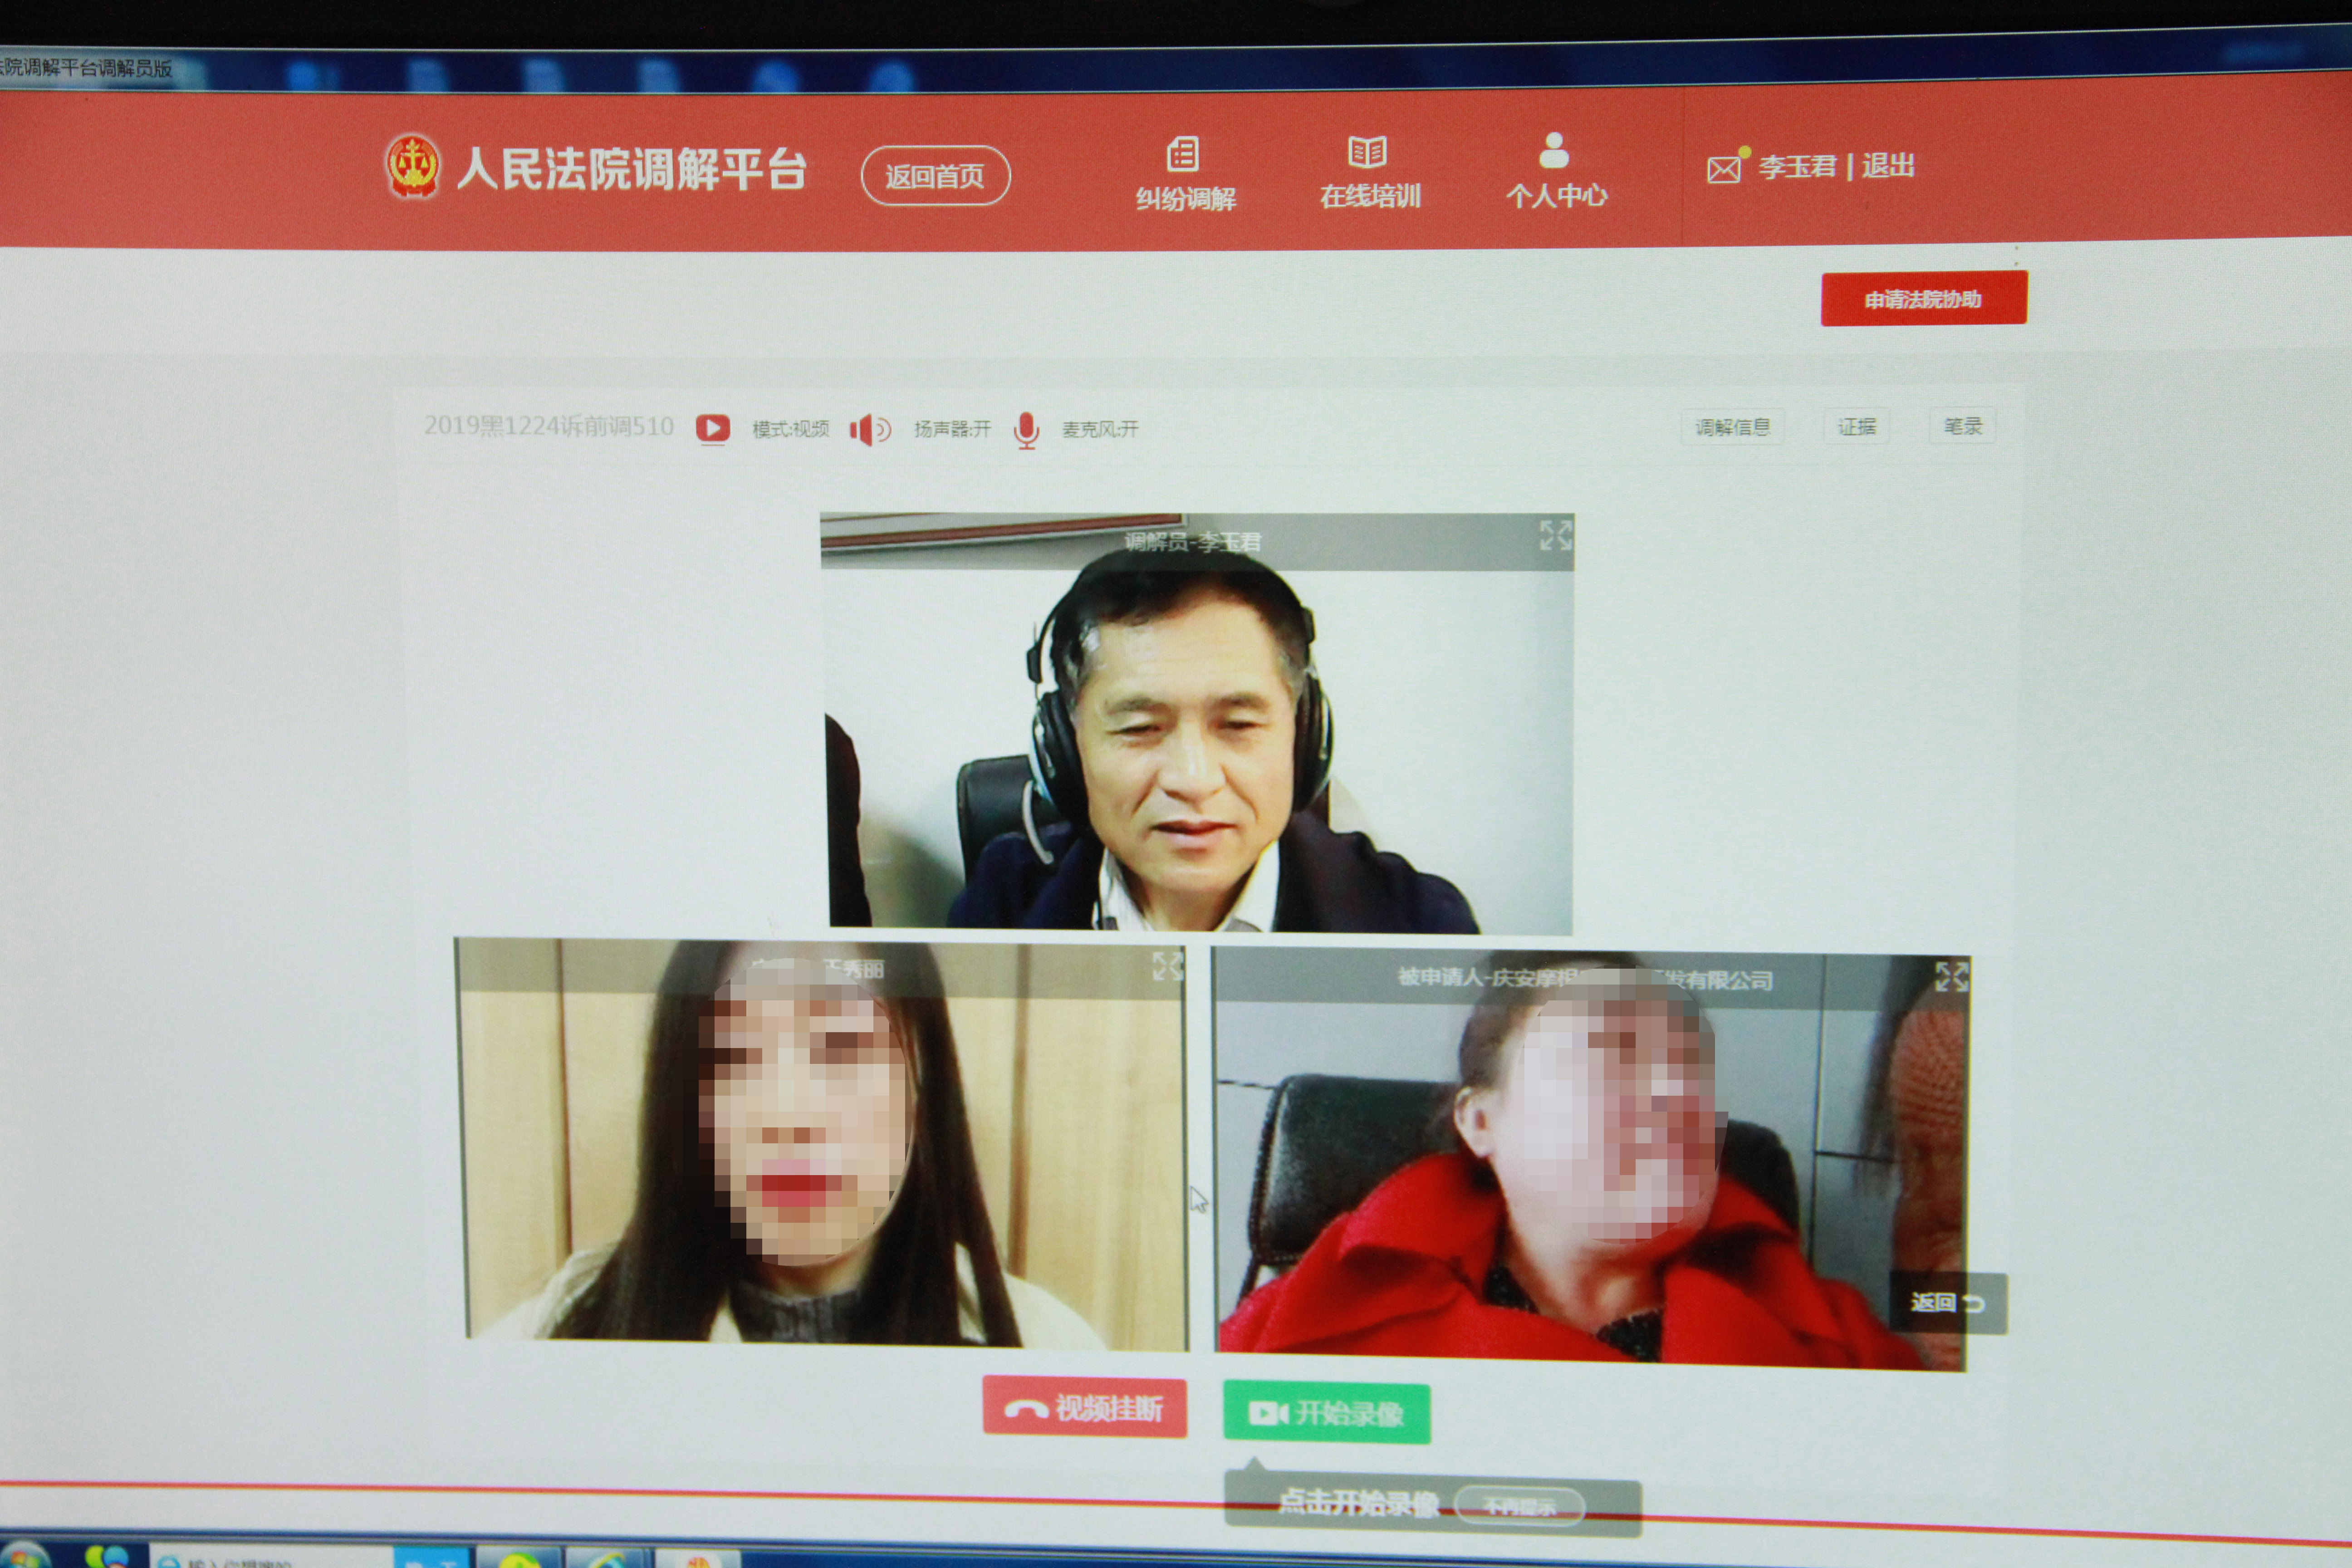Start recording with 开始录像 button
This screenshot has height=1568, width=2352.
[1326, 1412]
